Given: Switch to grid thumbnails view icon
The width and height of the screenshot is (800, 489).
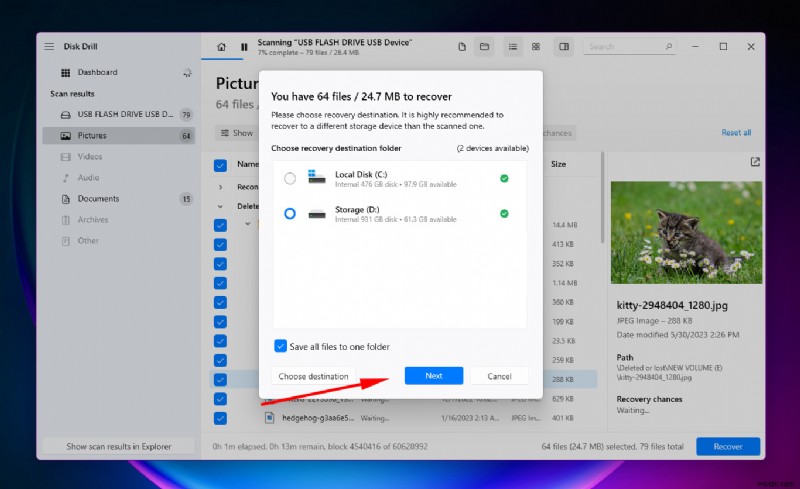Looking at the screenshot, I should 536,46.
